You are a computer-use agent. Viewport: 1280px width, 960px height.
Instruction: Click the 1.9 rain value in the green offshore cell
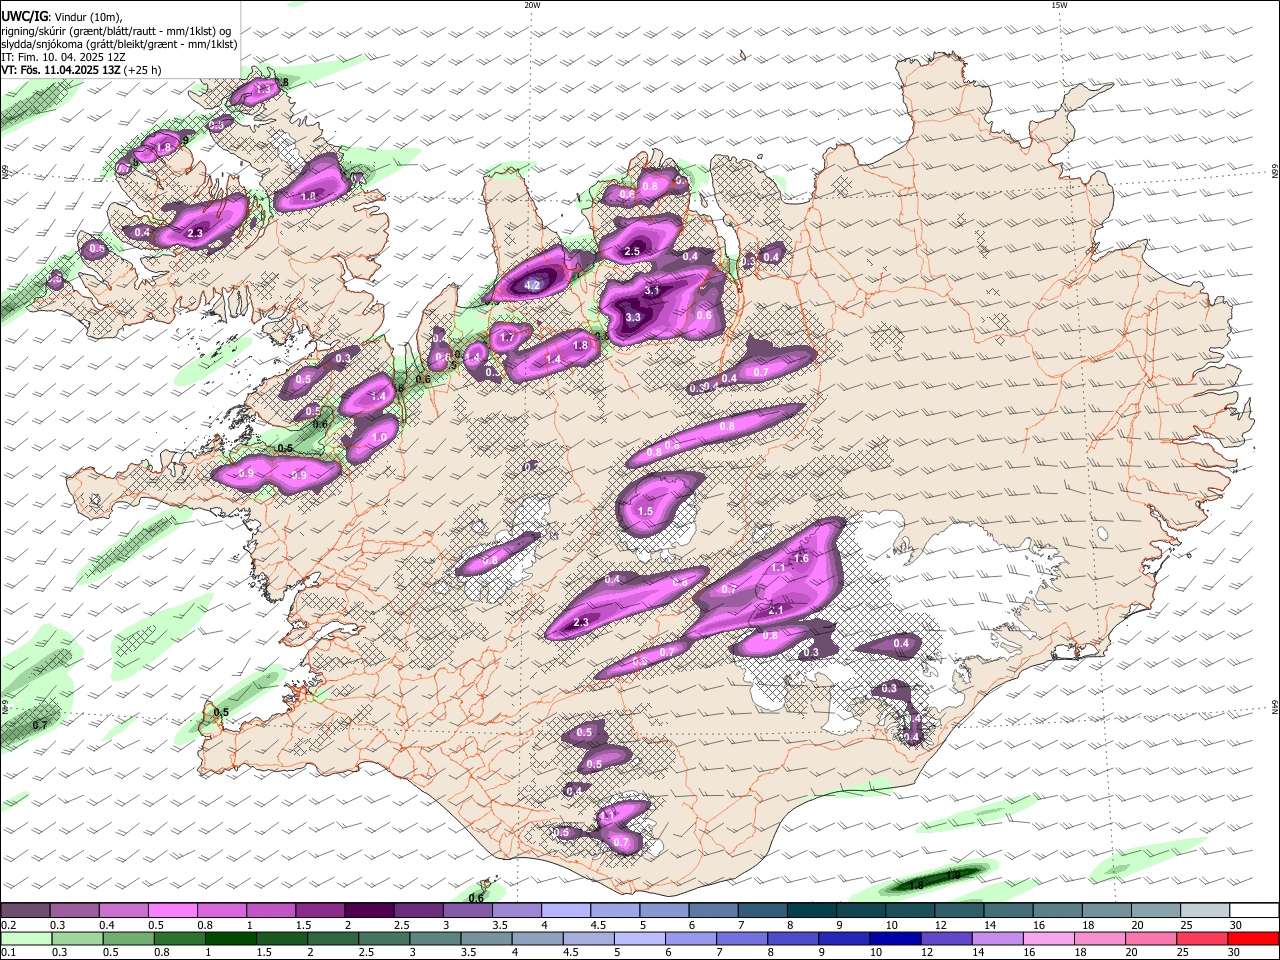click(953, 875)
